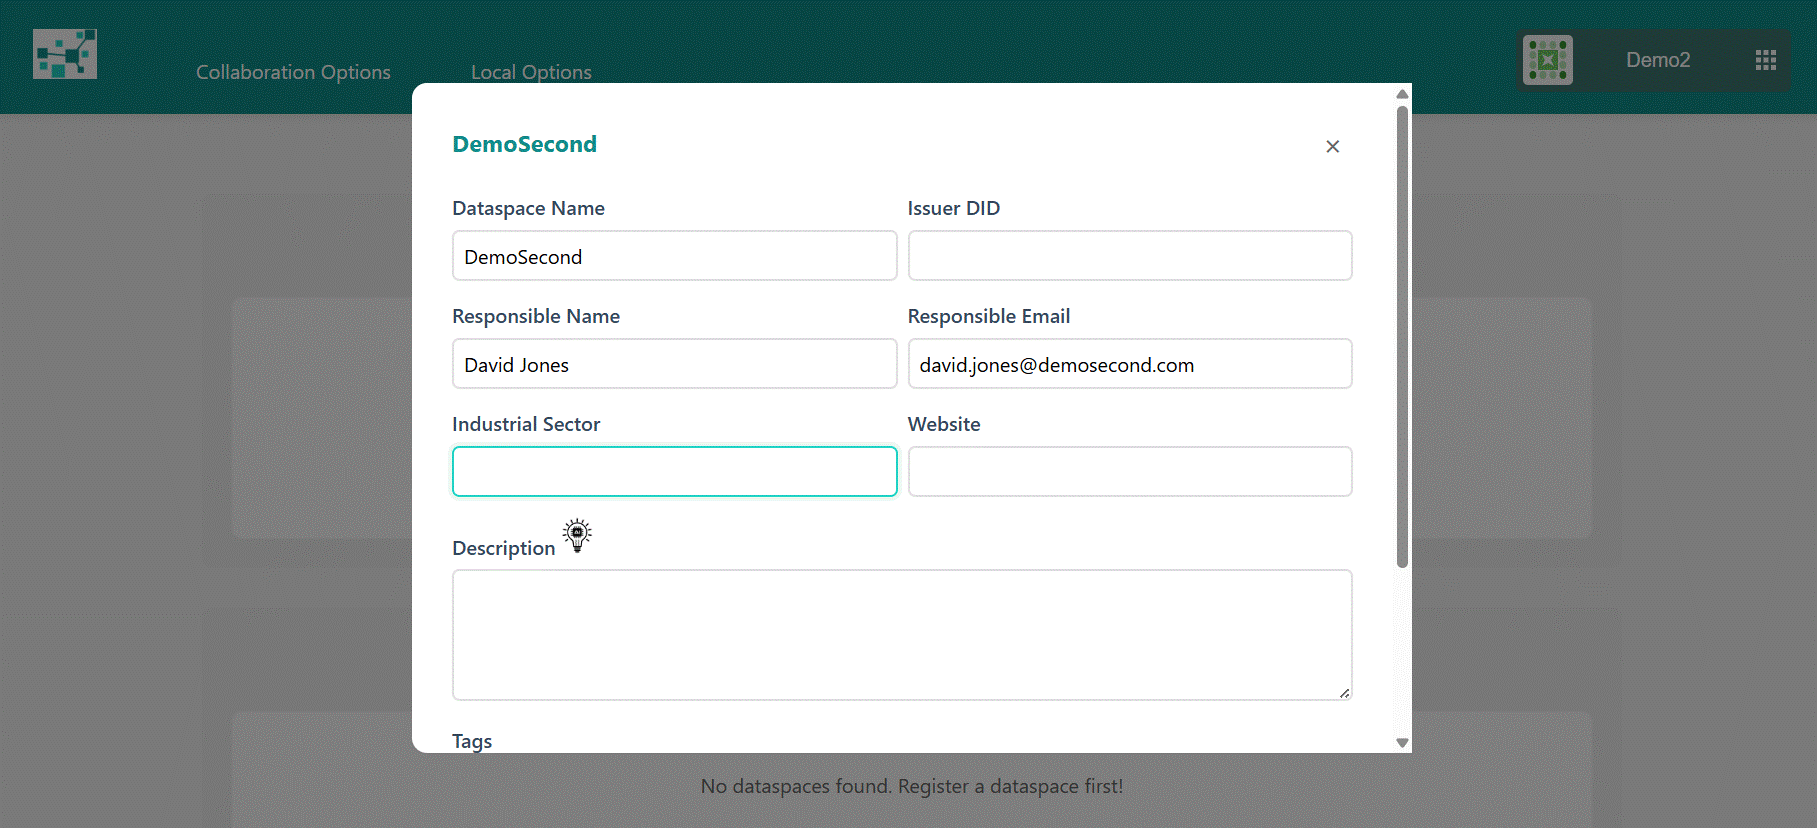Screen dimensions: 1817x828
Task: Close the DemoSecond dialog with X
Action: pyautogui.click(x=1332, y=147)
